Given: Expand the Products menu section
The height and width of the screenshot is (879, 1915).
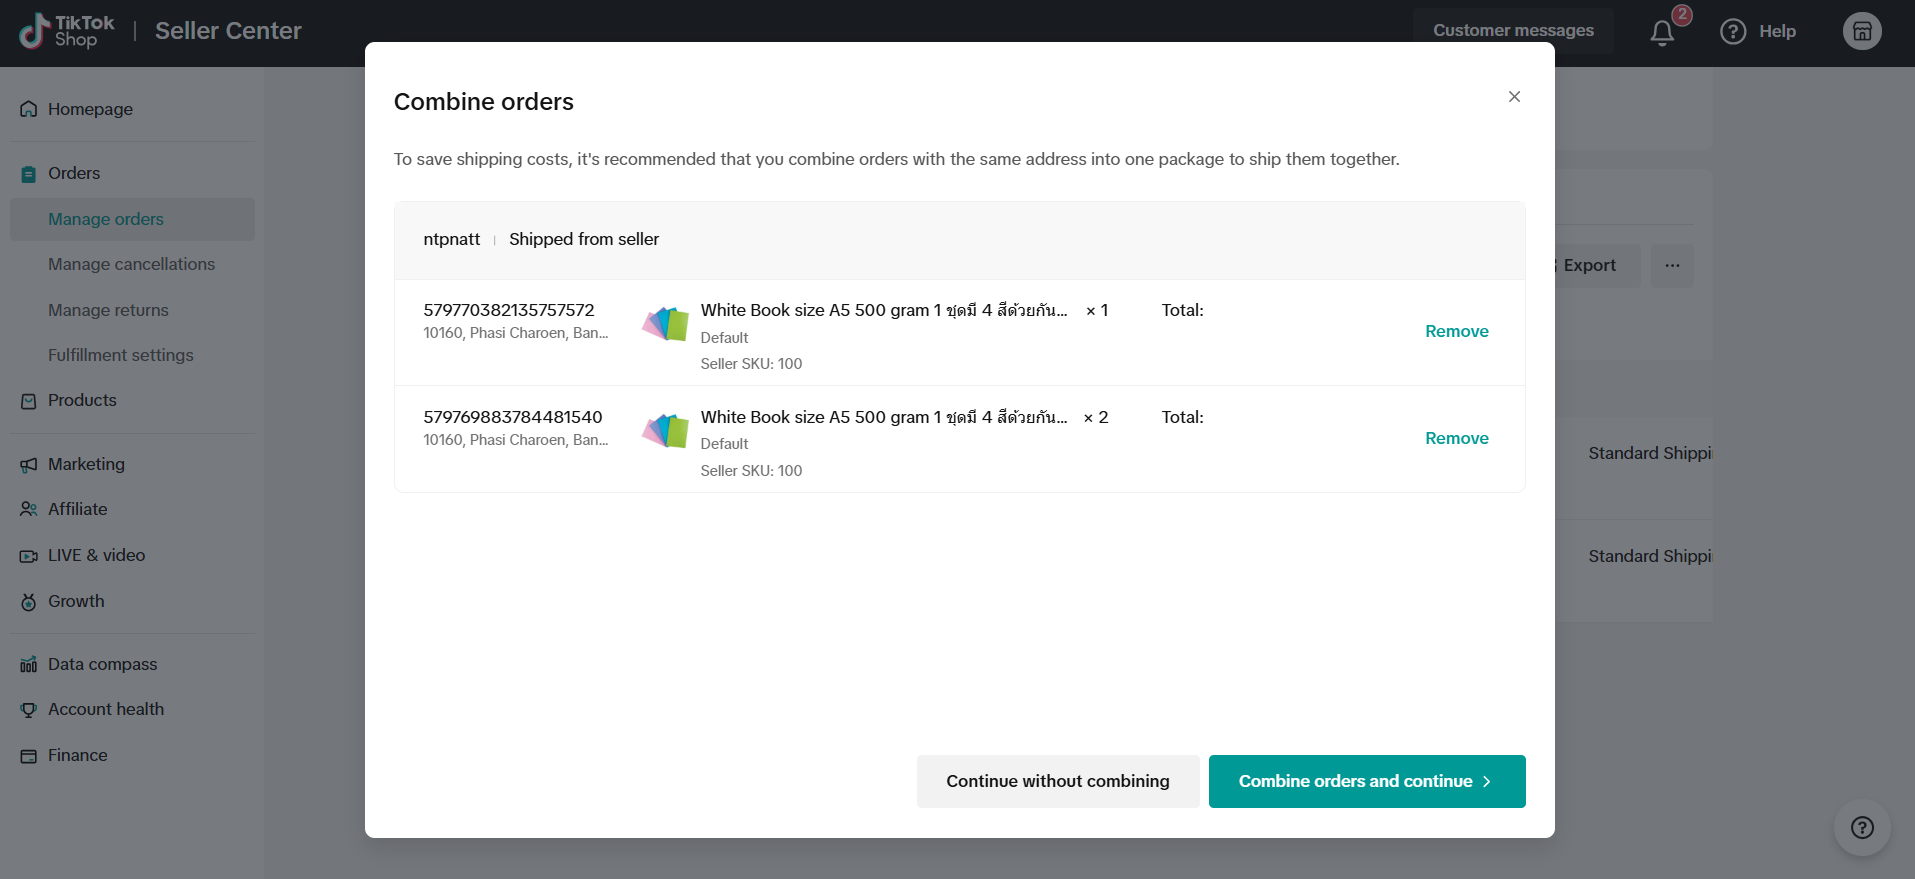Looking at the screenshot, I should point(82,400).
